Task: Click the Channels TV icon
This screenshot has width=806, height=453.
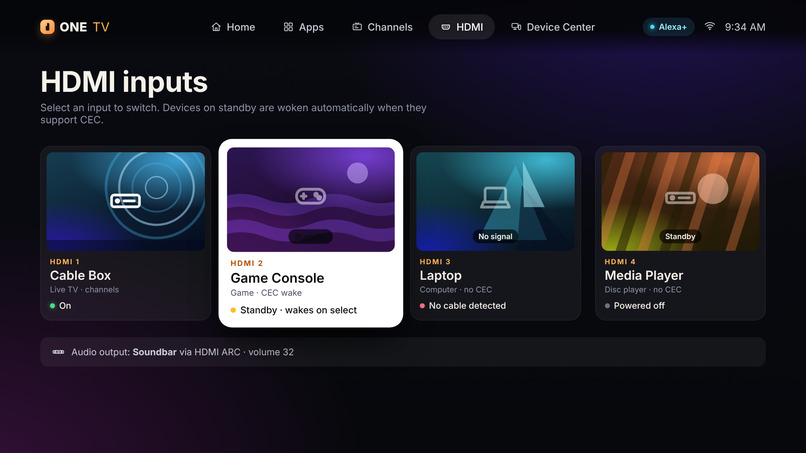Action: (x=357, y=27)
